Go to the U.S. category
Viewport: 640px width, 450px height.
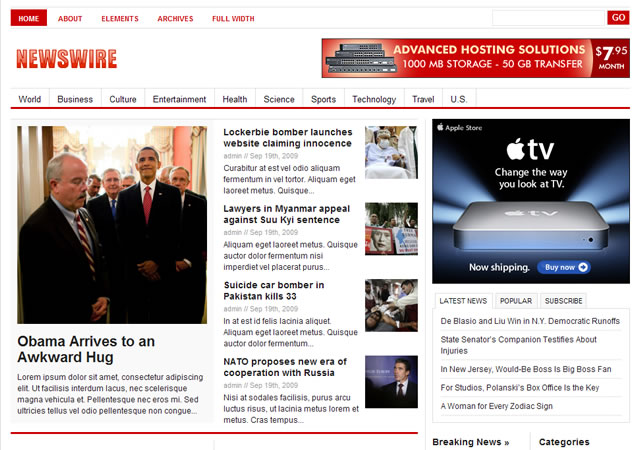point(459,99)
